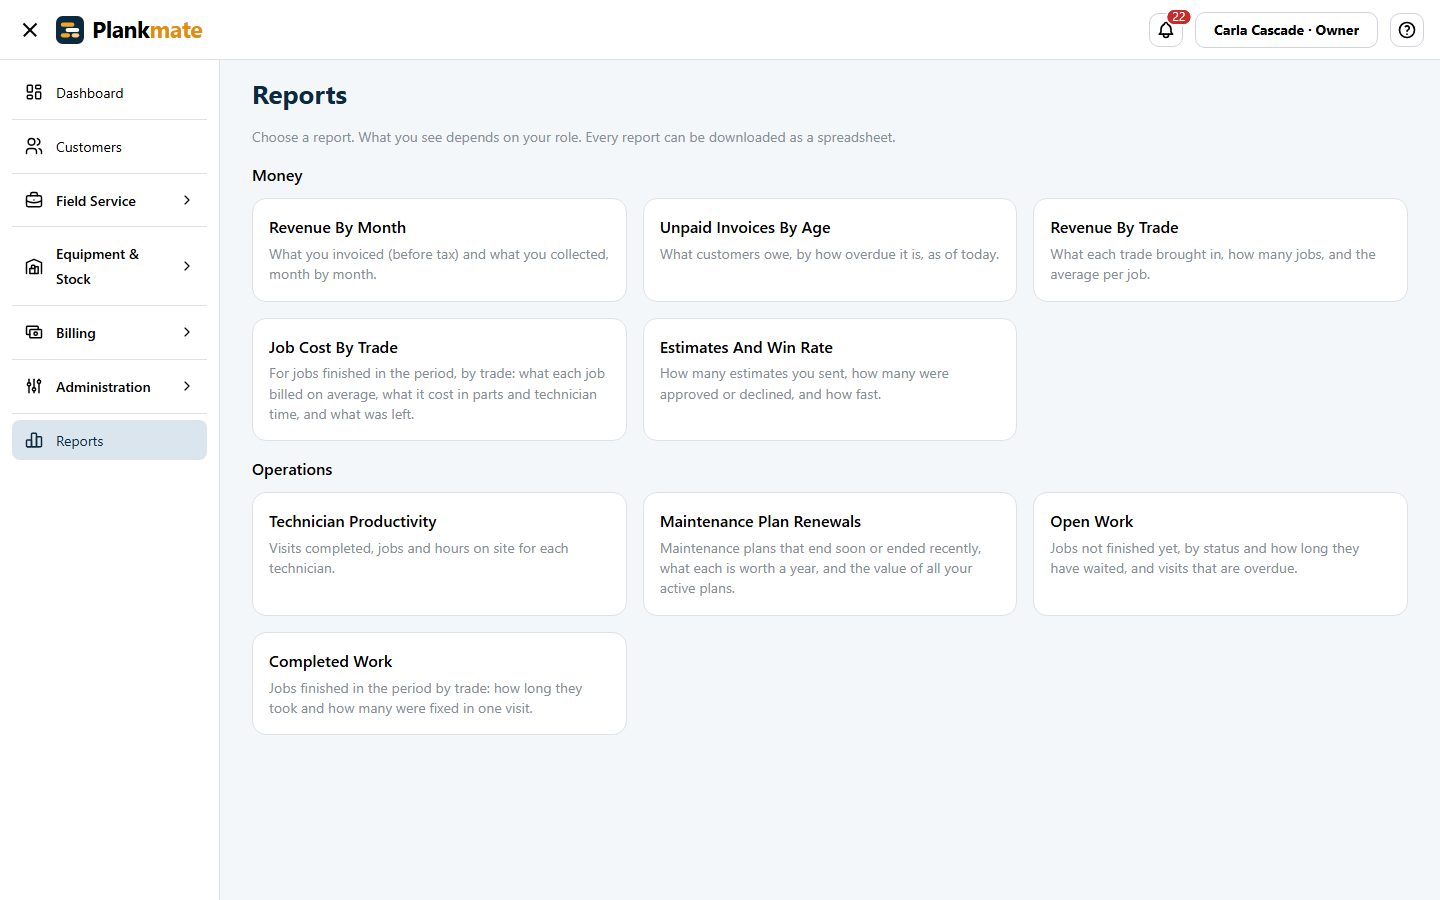Image resolution: width=1440 pixels, height=900 pixels.
Task: Open the Revenue By Month report
Action: (x=439, y=250)
